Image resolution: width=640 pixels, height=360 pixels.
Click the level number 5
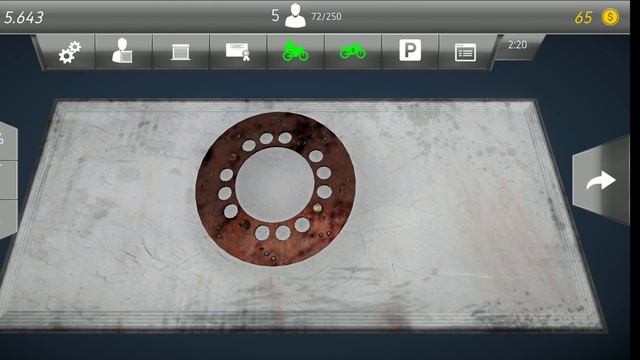(276, 16)
